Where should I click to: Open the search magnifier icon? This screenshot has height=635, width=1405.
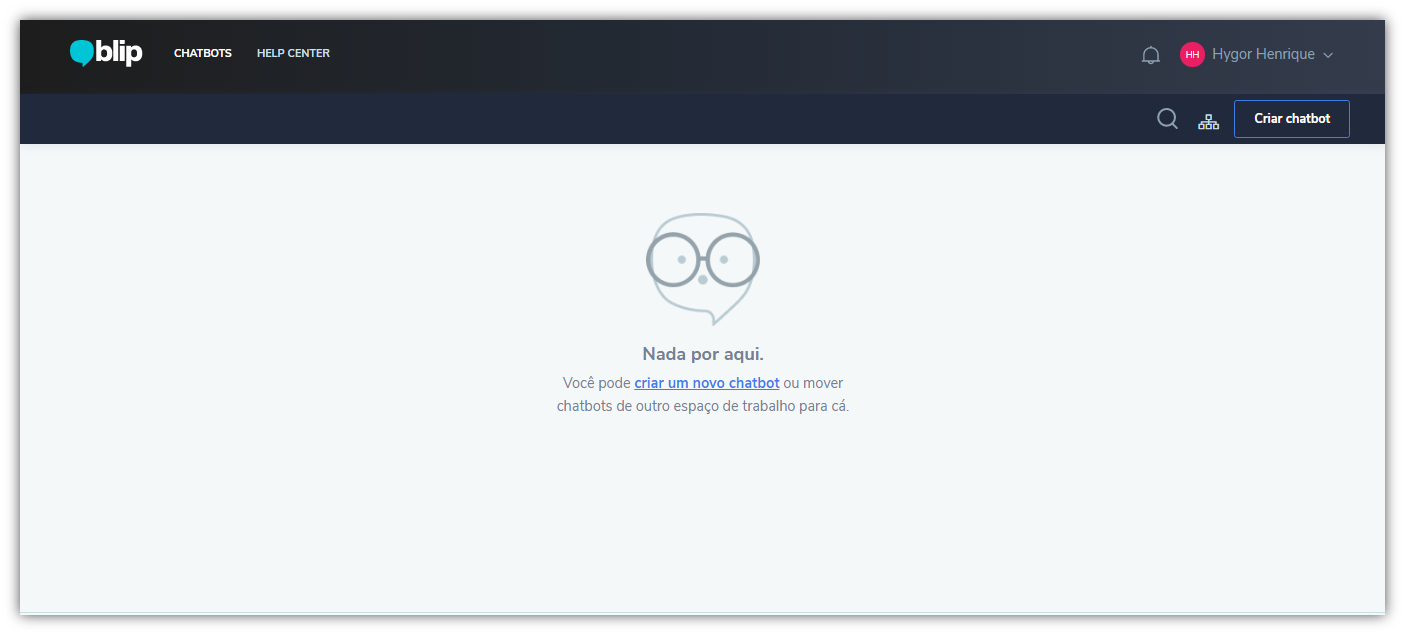click(x=1167, y=119)
